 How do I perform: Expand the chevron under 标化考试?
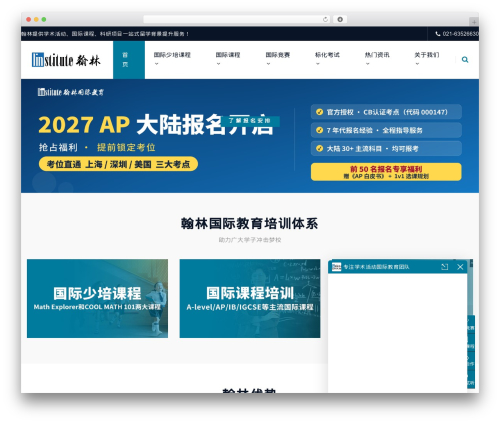point(318,64)
